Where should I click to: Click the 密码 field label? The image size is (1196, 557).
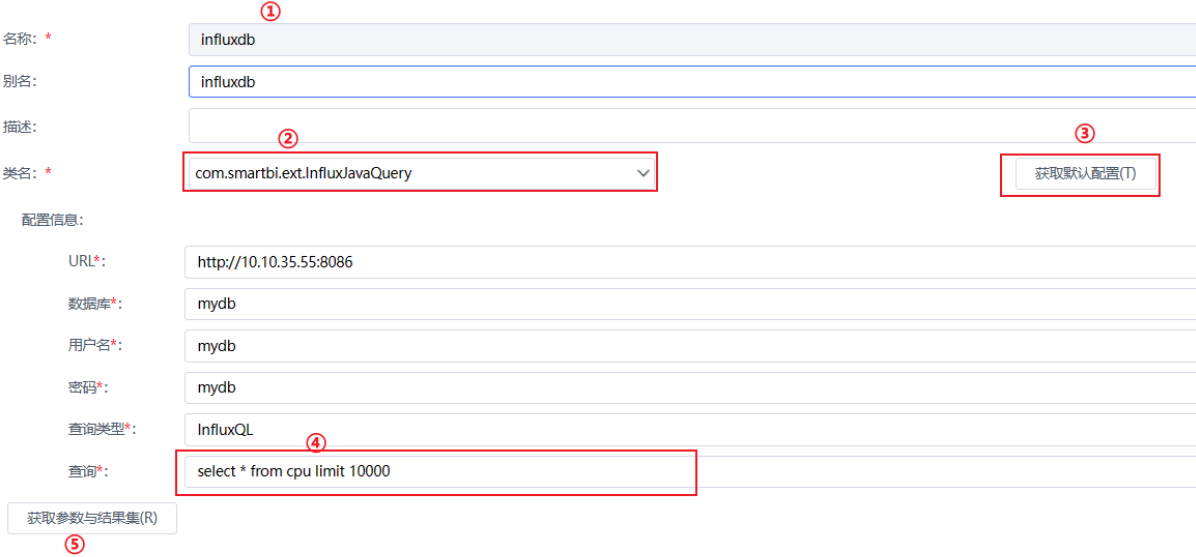coord(88,388)
